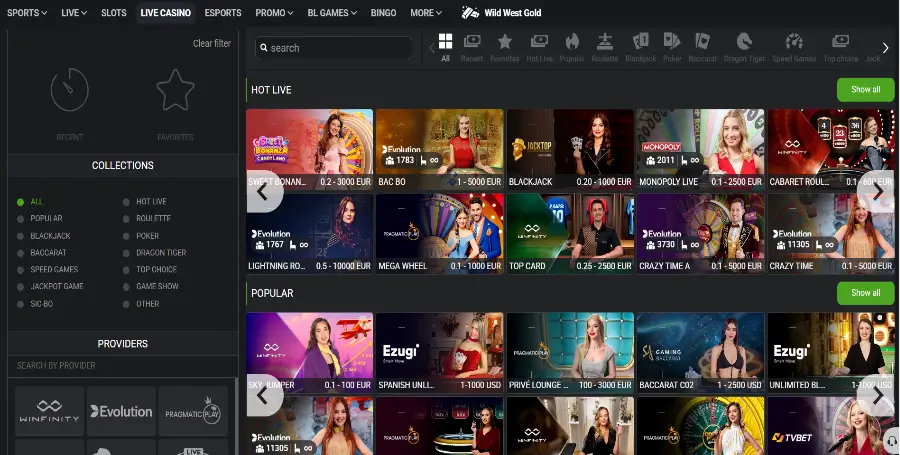900x455 pixels.
Task: Open the Live Casino tab
Action: [165, 13]
